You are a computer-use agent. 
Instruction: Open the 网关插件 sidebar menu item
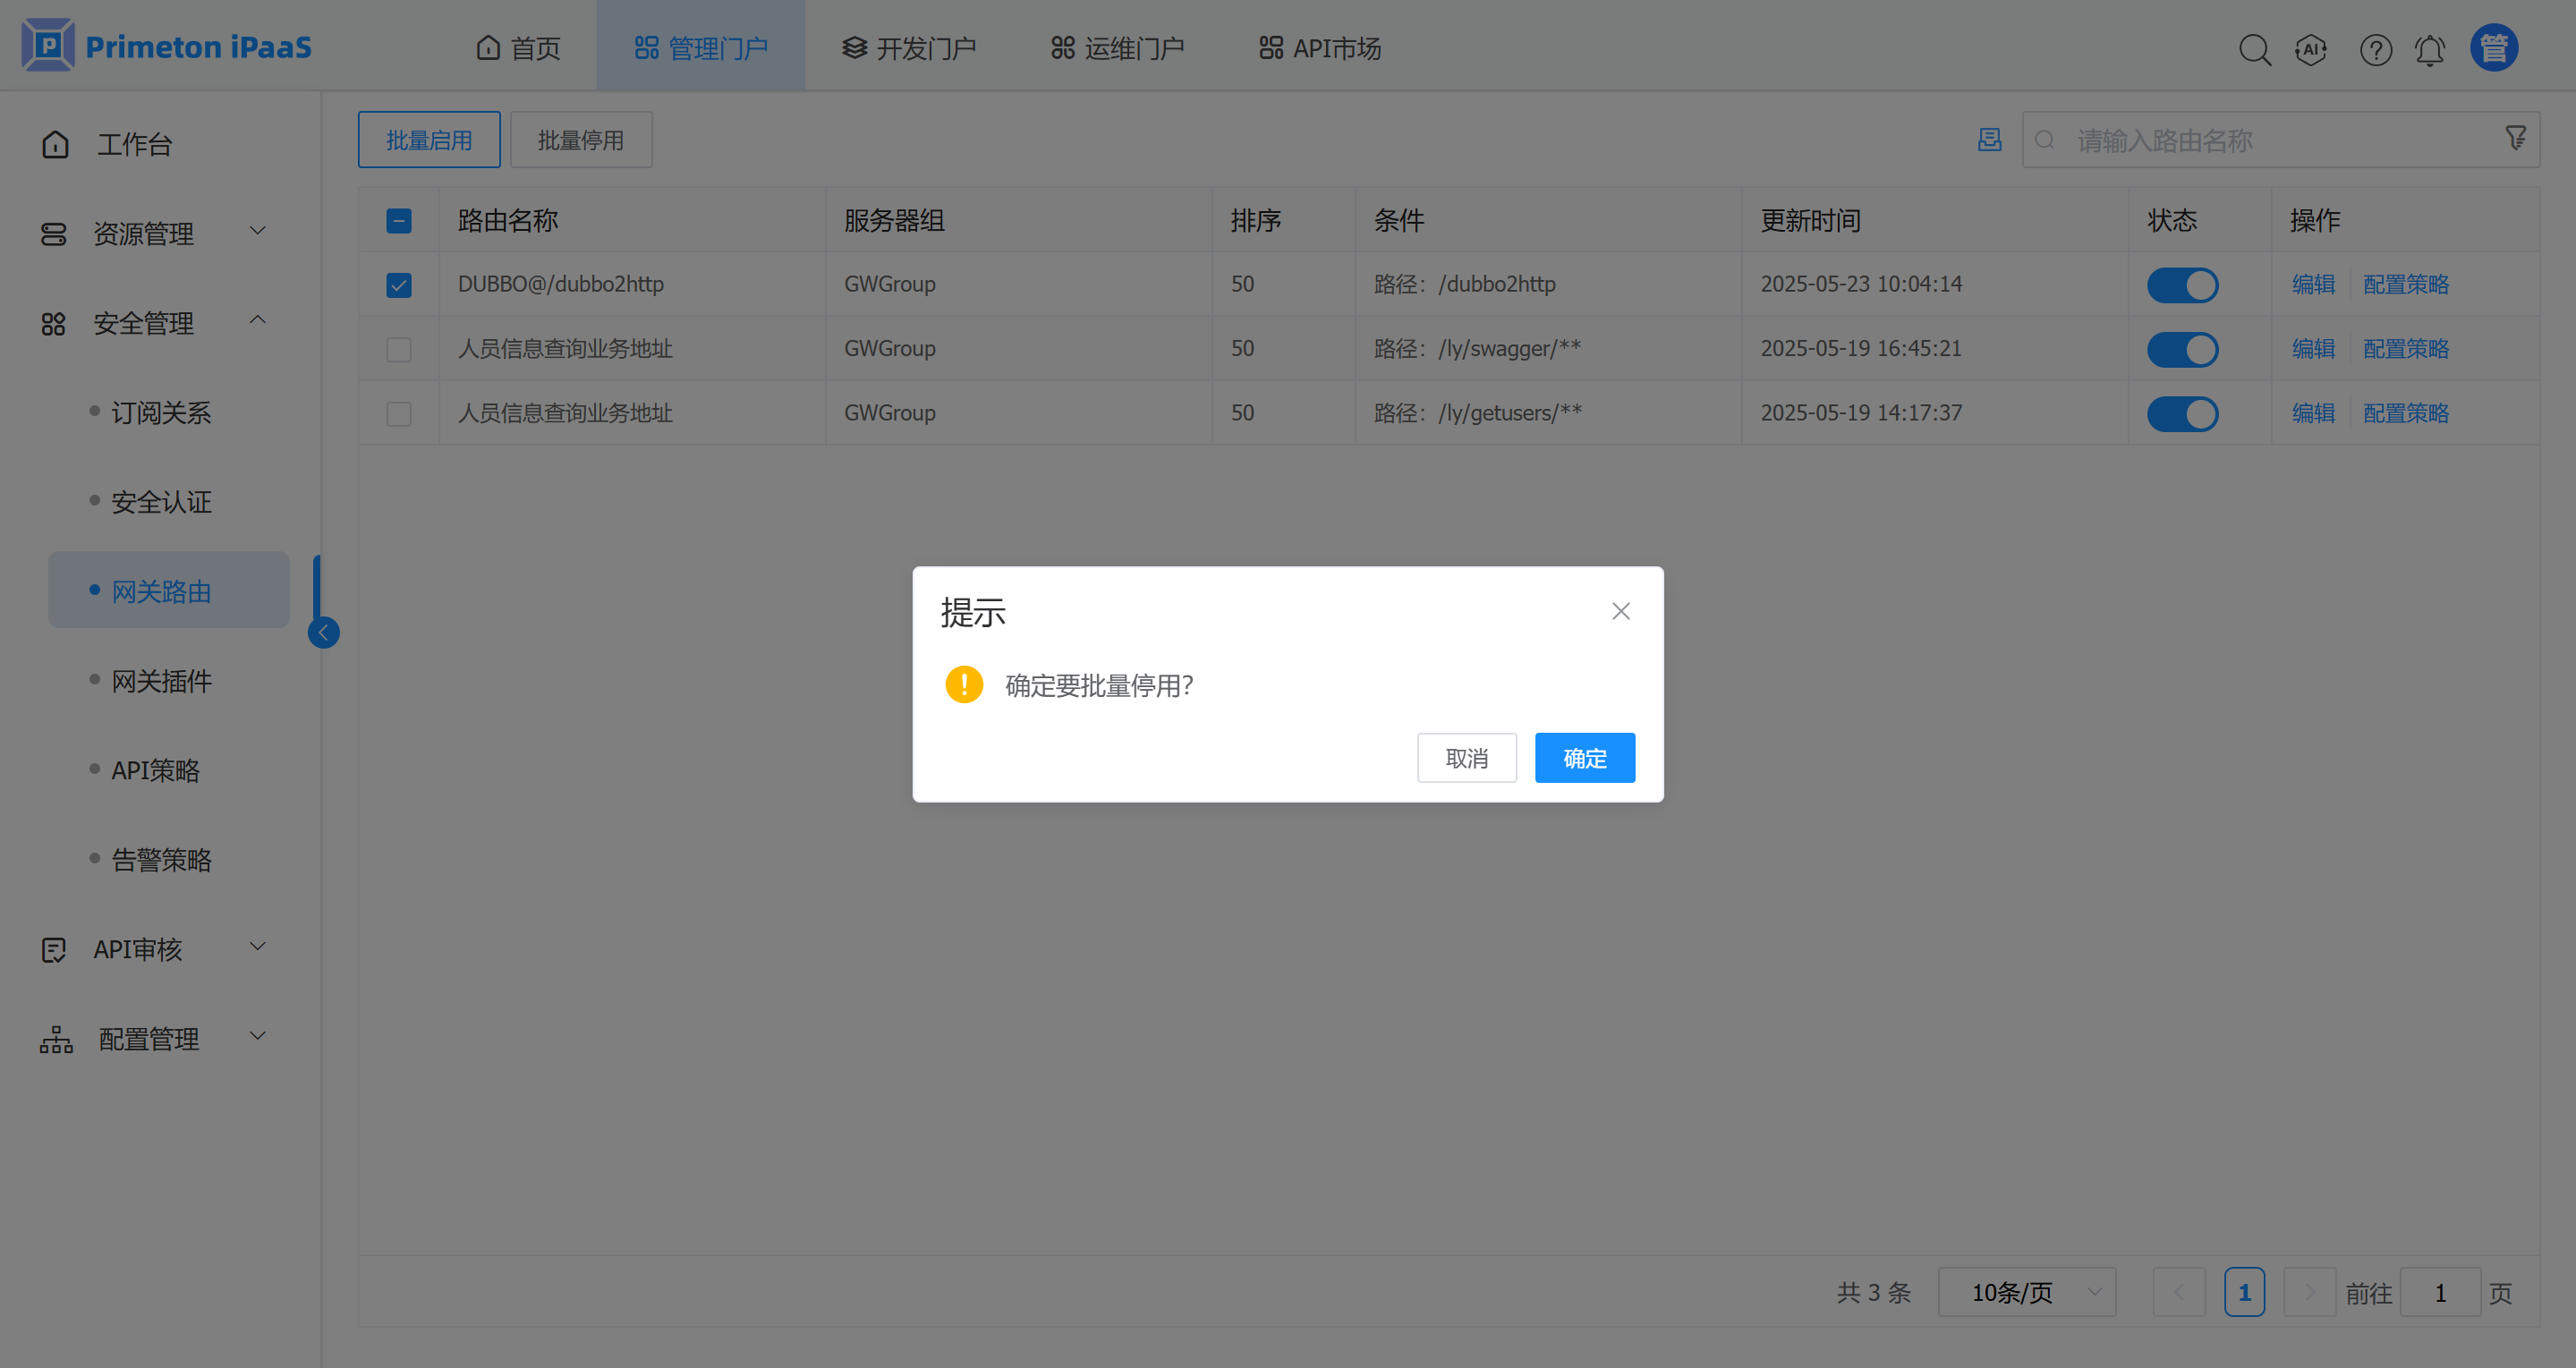[x=161, y=681]
